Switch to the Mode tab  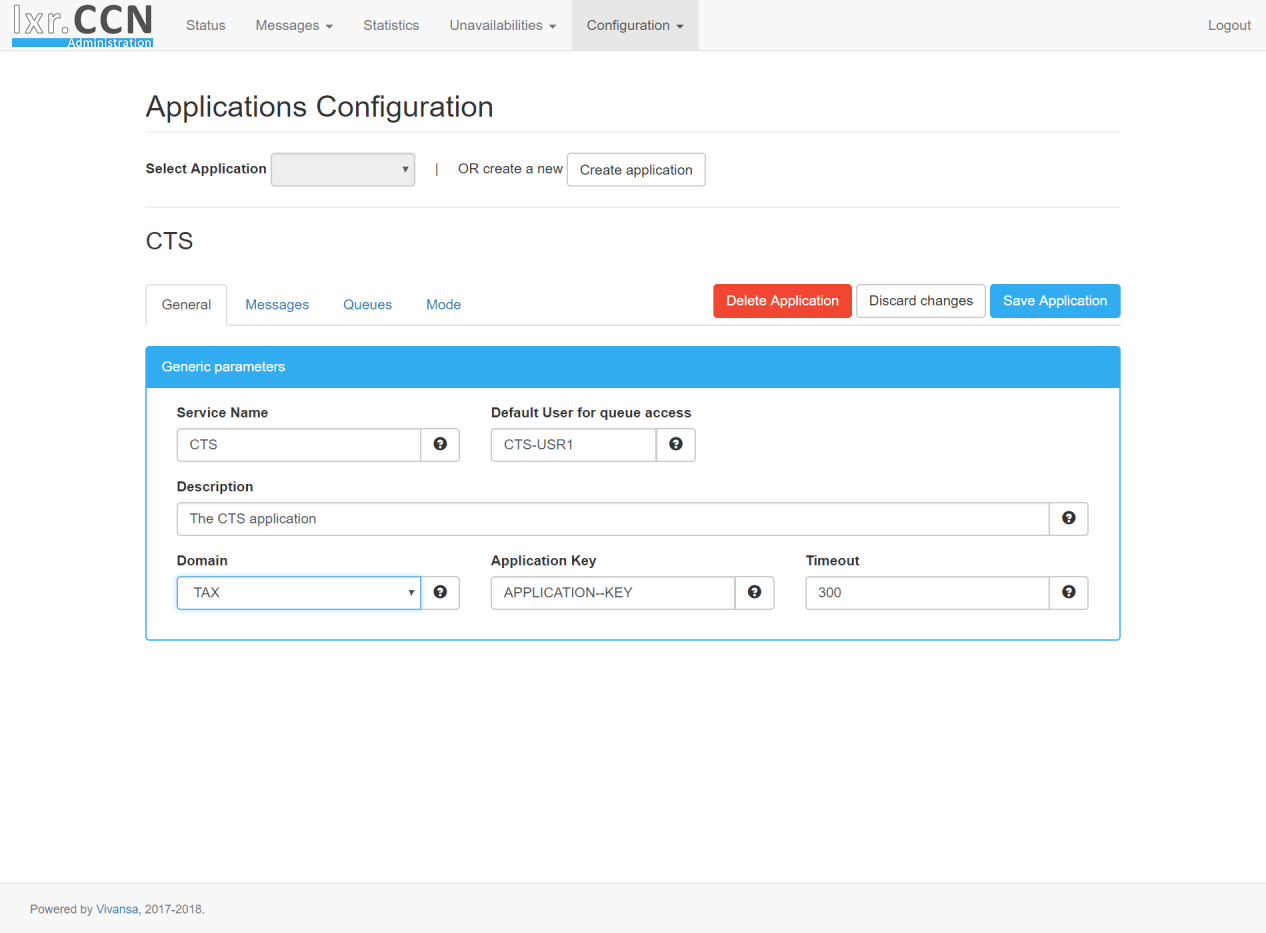tap(444, 305)
